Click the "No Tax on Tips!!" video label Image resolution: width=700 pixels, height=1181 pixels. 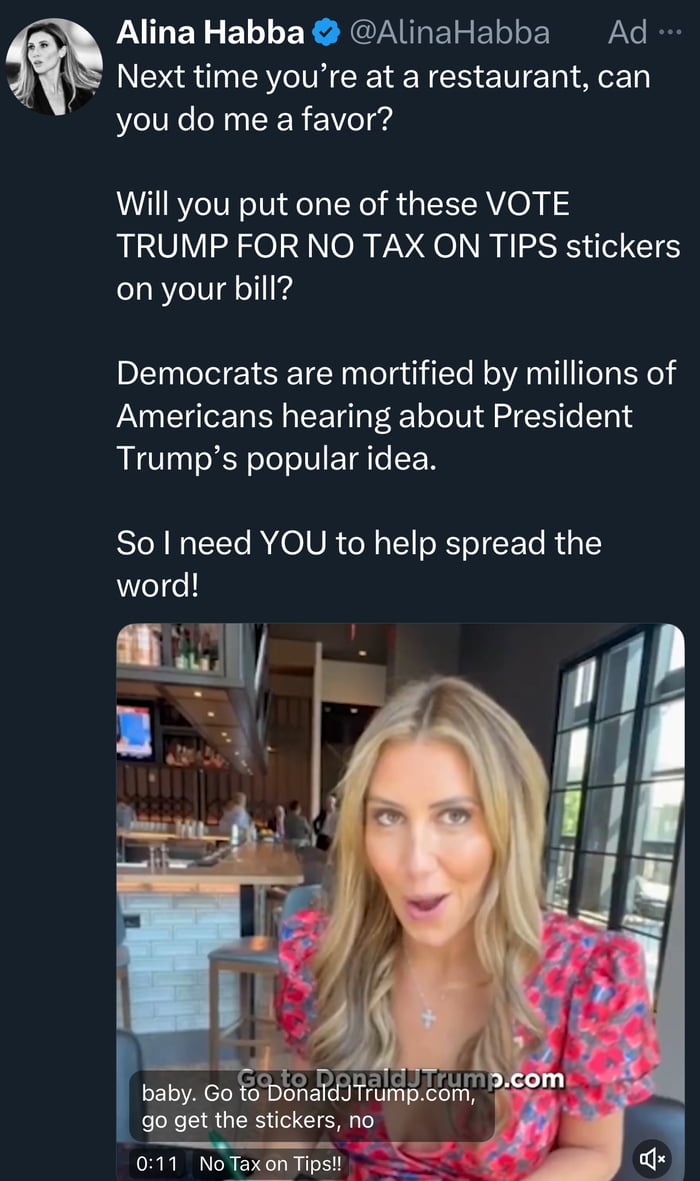tap(270, 1164)
